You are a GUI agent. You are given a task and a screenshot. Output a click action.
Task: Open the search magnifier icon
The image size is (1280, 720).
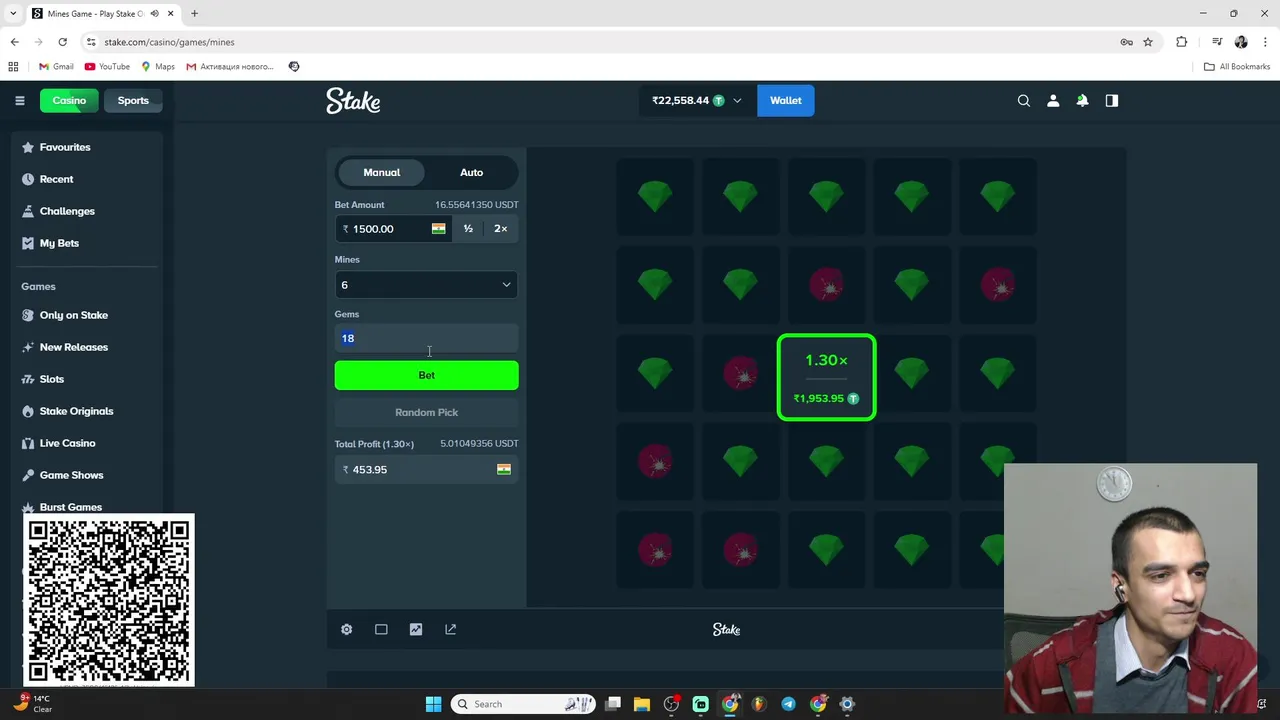1024,100
